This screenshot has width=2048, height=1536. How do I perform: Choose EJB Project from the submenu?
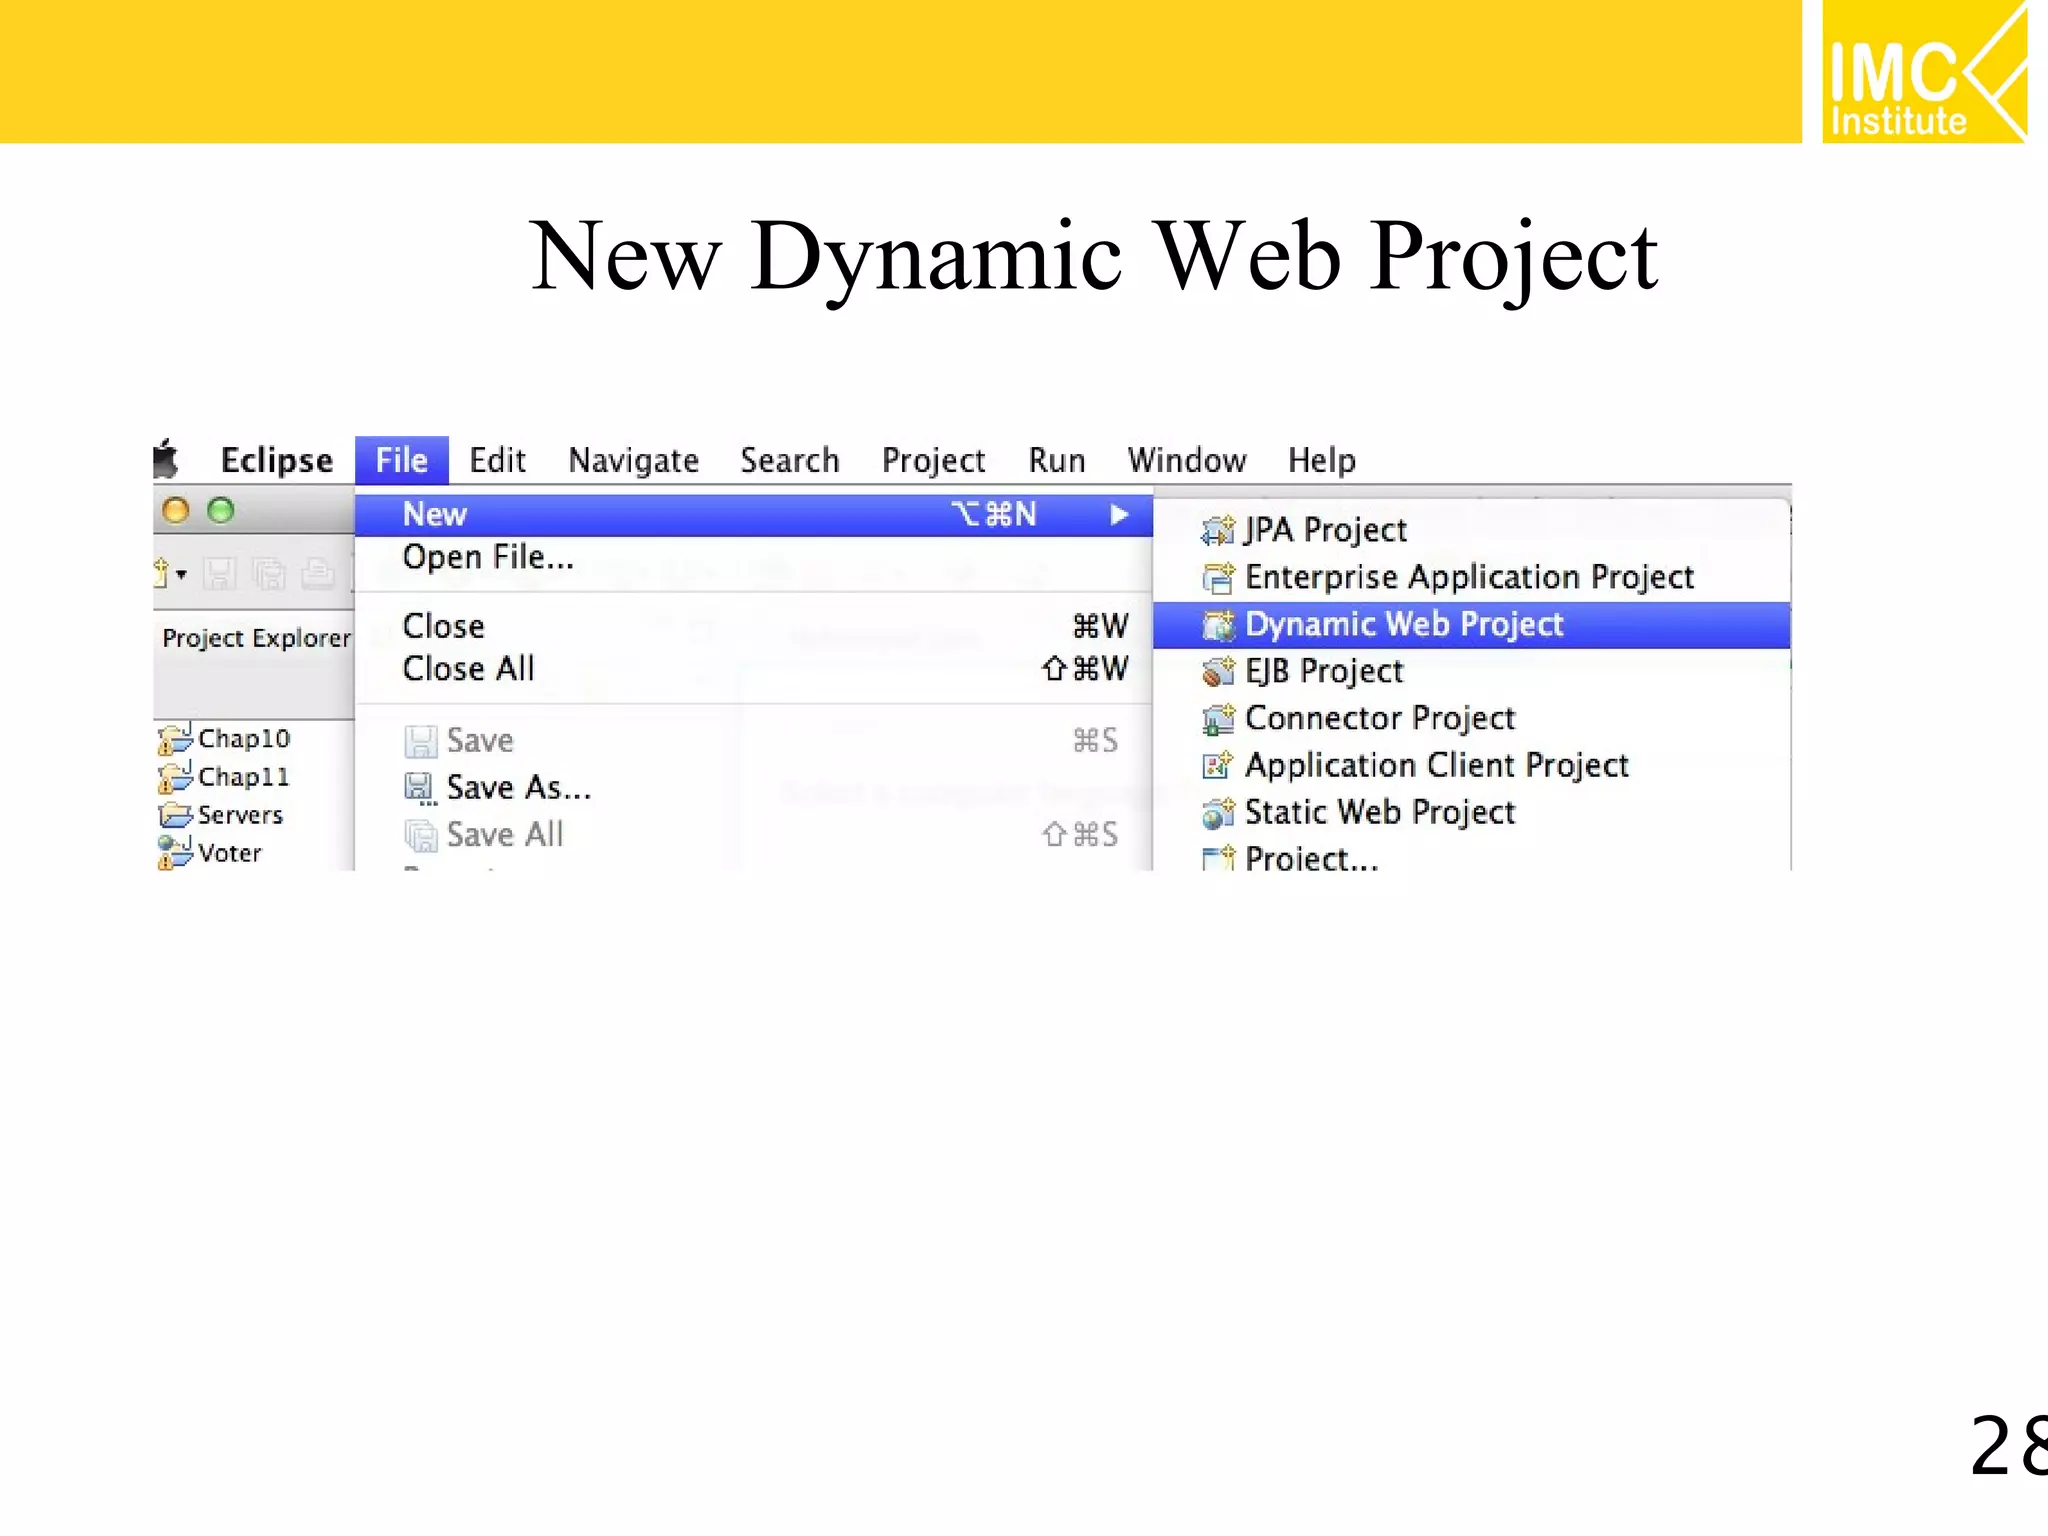point(1472,671)
